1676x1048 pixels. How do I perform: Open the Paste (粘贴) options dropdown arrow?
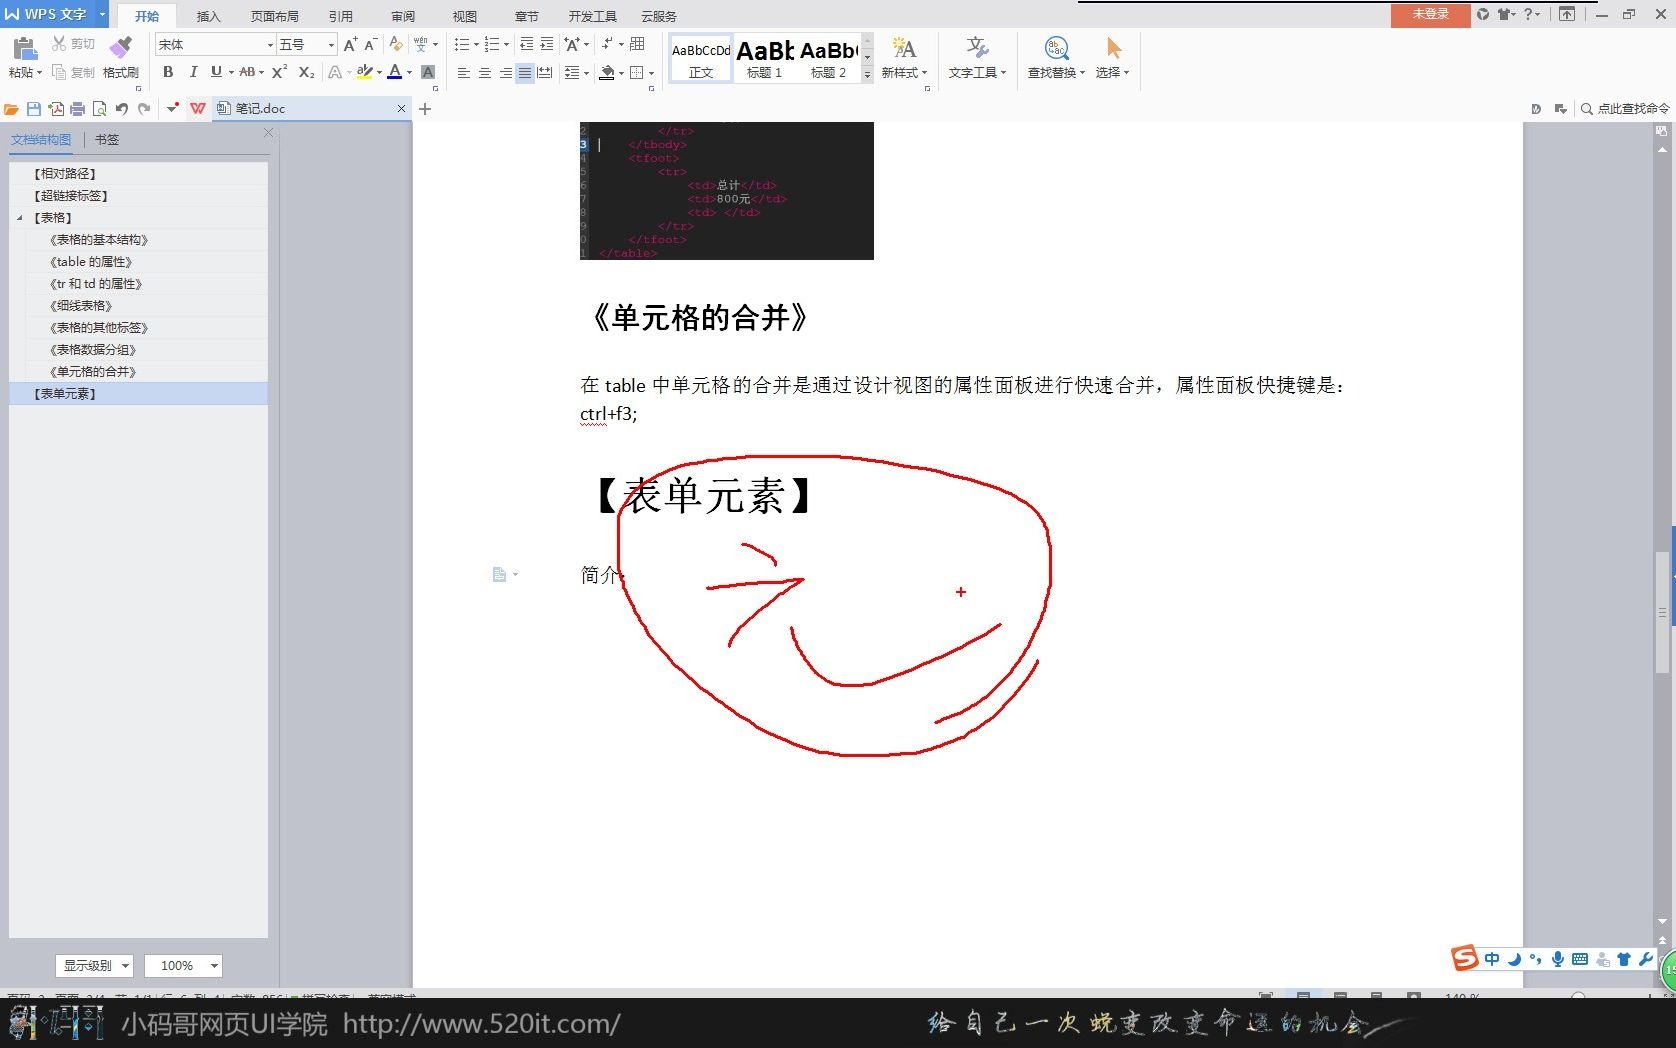point(39,73)
